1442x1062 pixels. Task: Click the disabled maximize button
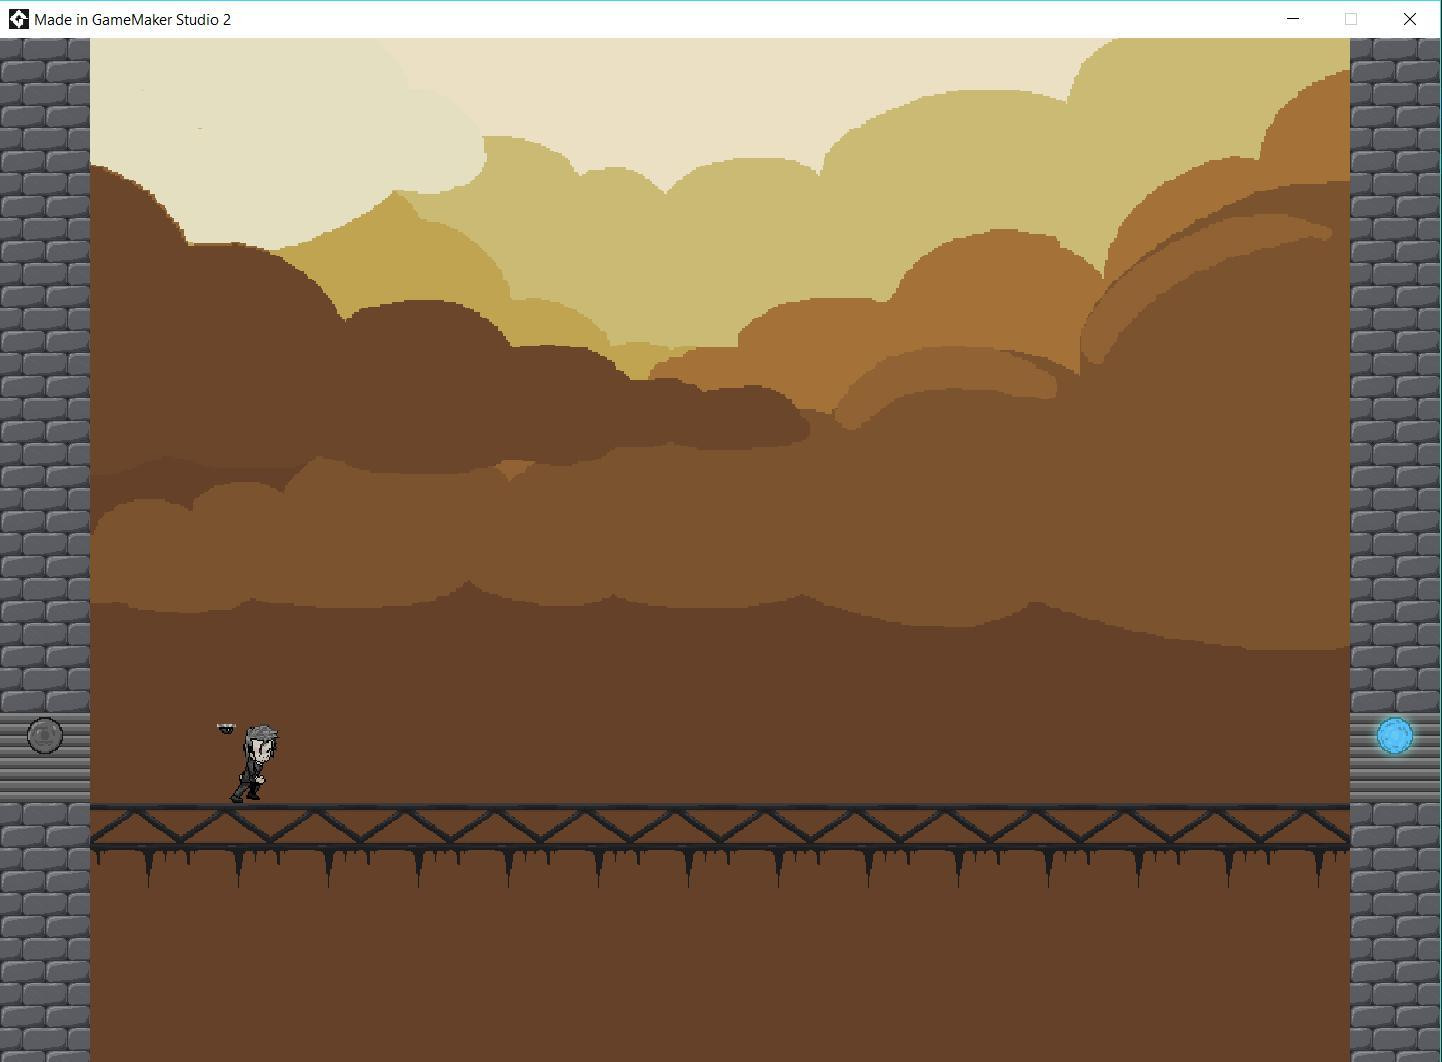1351,19
